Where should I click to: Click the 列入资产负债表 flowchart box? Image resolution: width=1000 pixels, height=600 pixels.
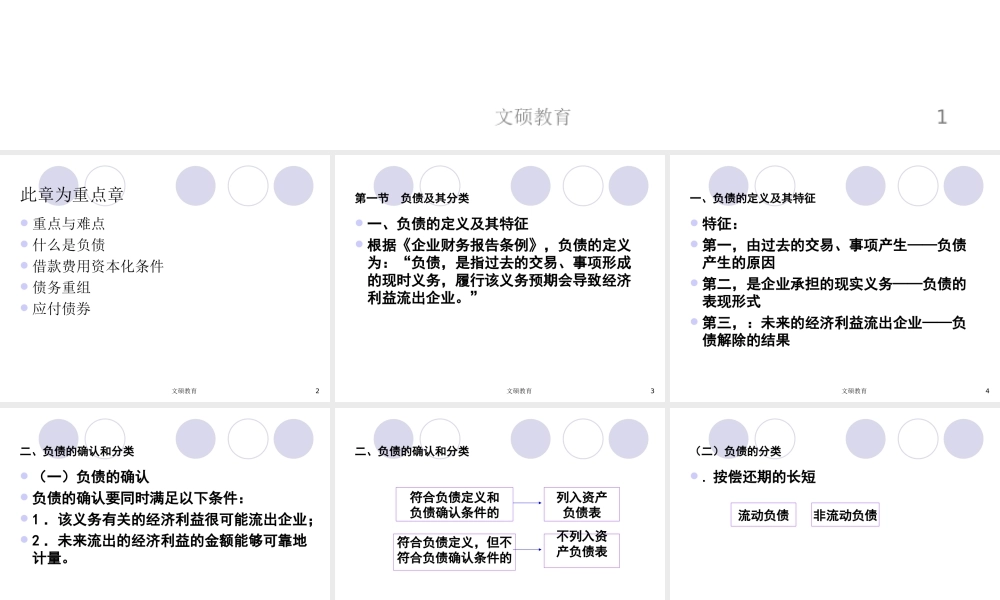582,504
